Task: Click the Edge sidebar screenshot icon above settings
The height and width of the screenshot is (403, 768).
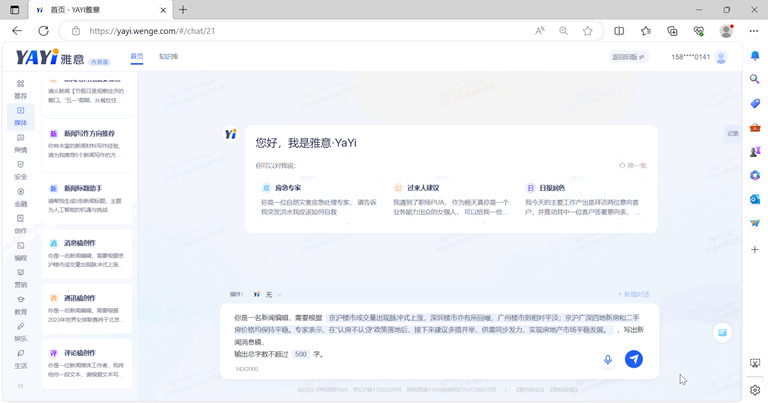Action: pyautogui.click(x=755, y=363)
